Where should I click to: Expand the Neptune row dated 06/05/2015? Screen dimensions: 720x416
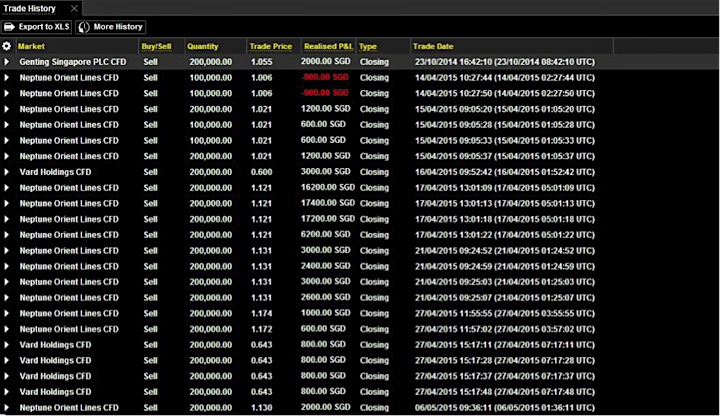6,408
